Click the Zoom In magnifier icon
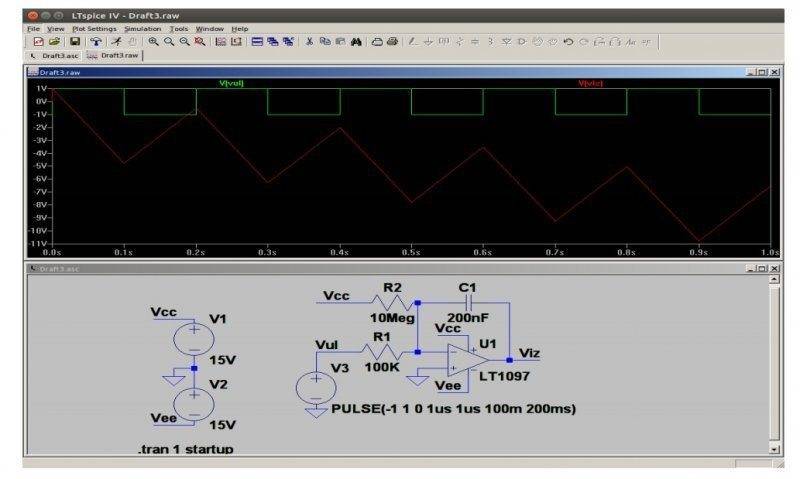800x479 pixels. tap(153, 42)
